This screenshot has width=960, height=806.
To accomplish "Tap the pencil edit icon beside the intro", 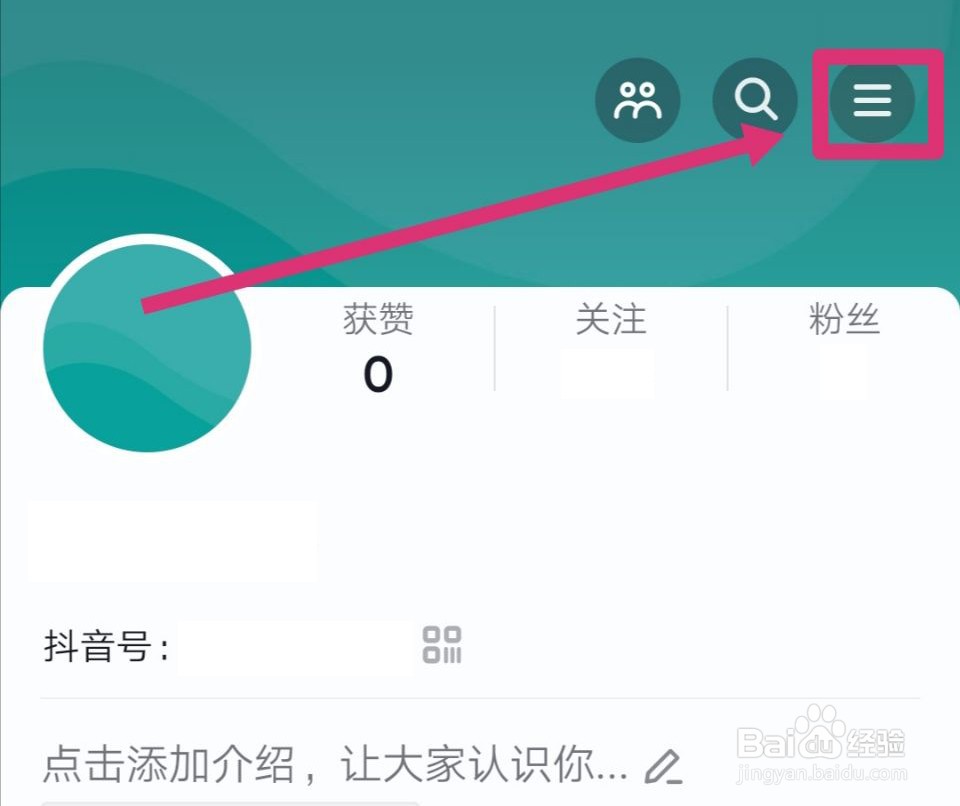I will click(664, 766).
